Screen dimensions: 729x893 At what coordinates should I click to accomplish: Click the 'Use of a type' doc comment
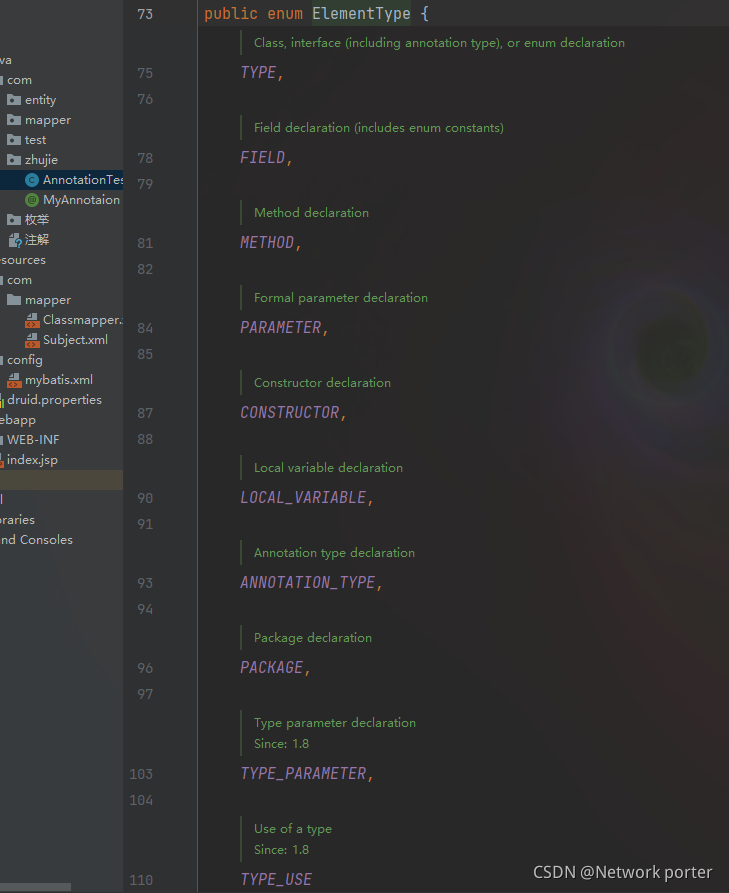click(x=293, y=829)
